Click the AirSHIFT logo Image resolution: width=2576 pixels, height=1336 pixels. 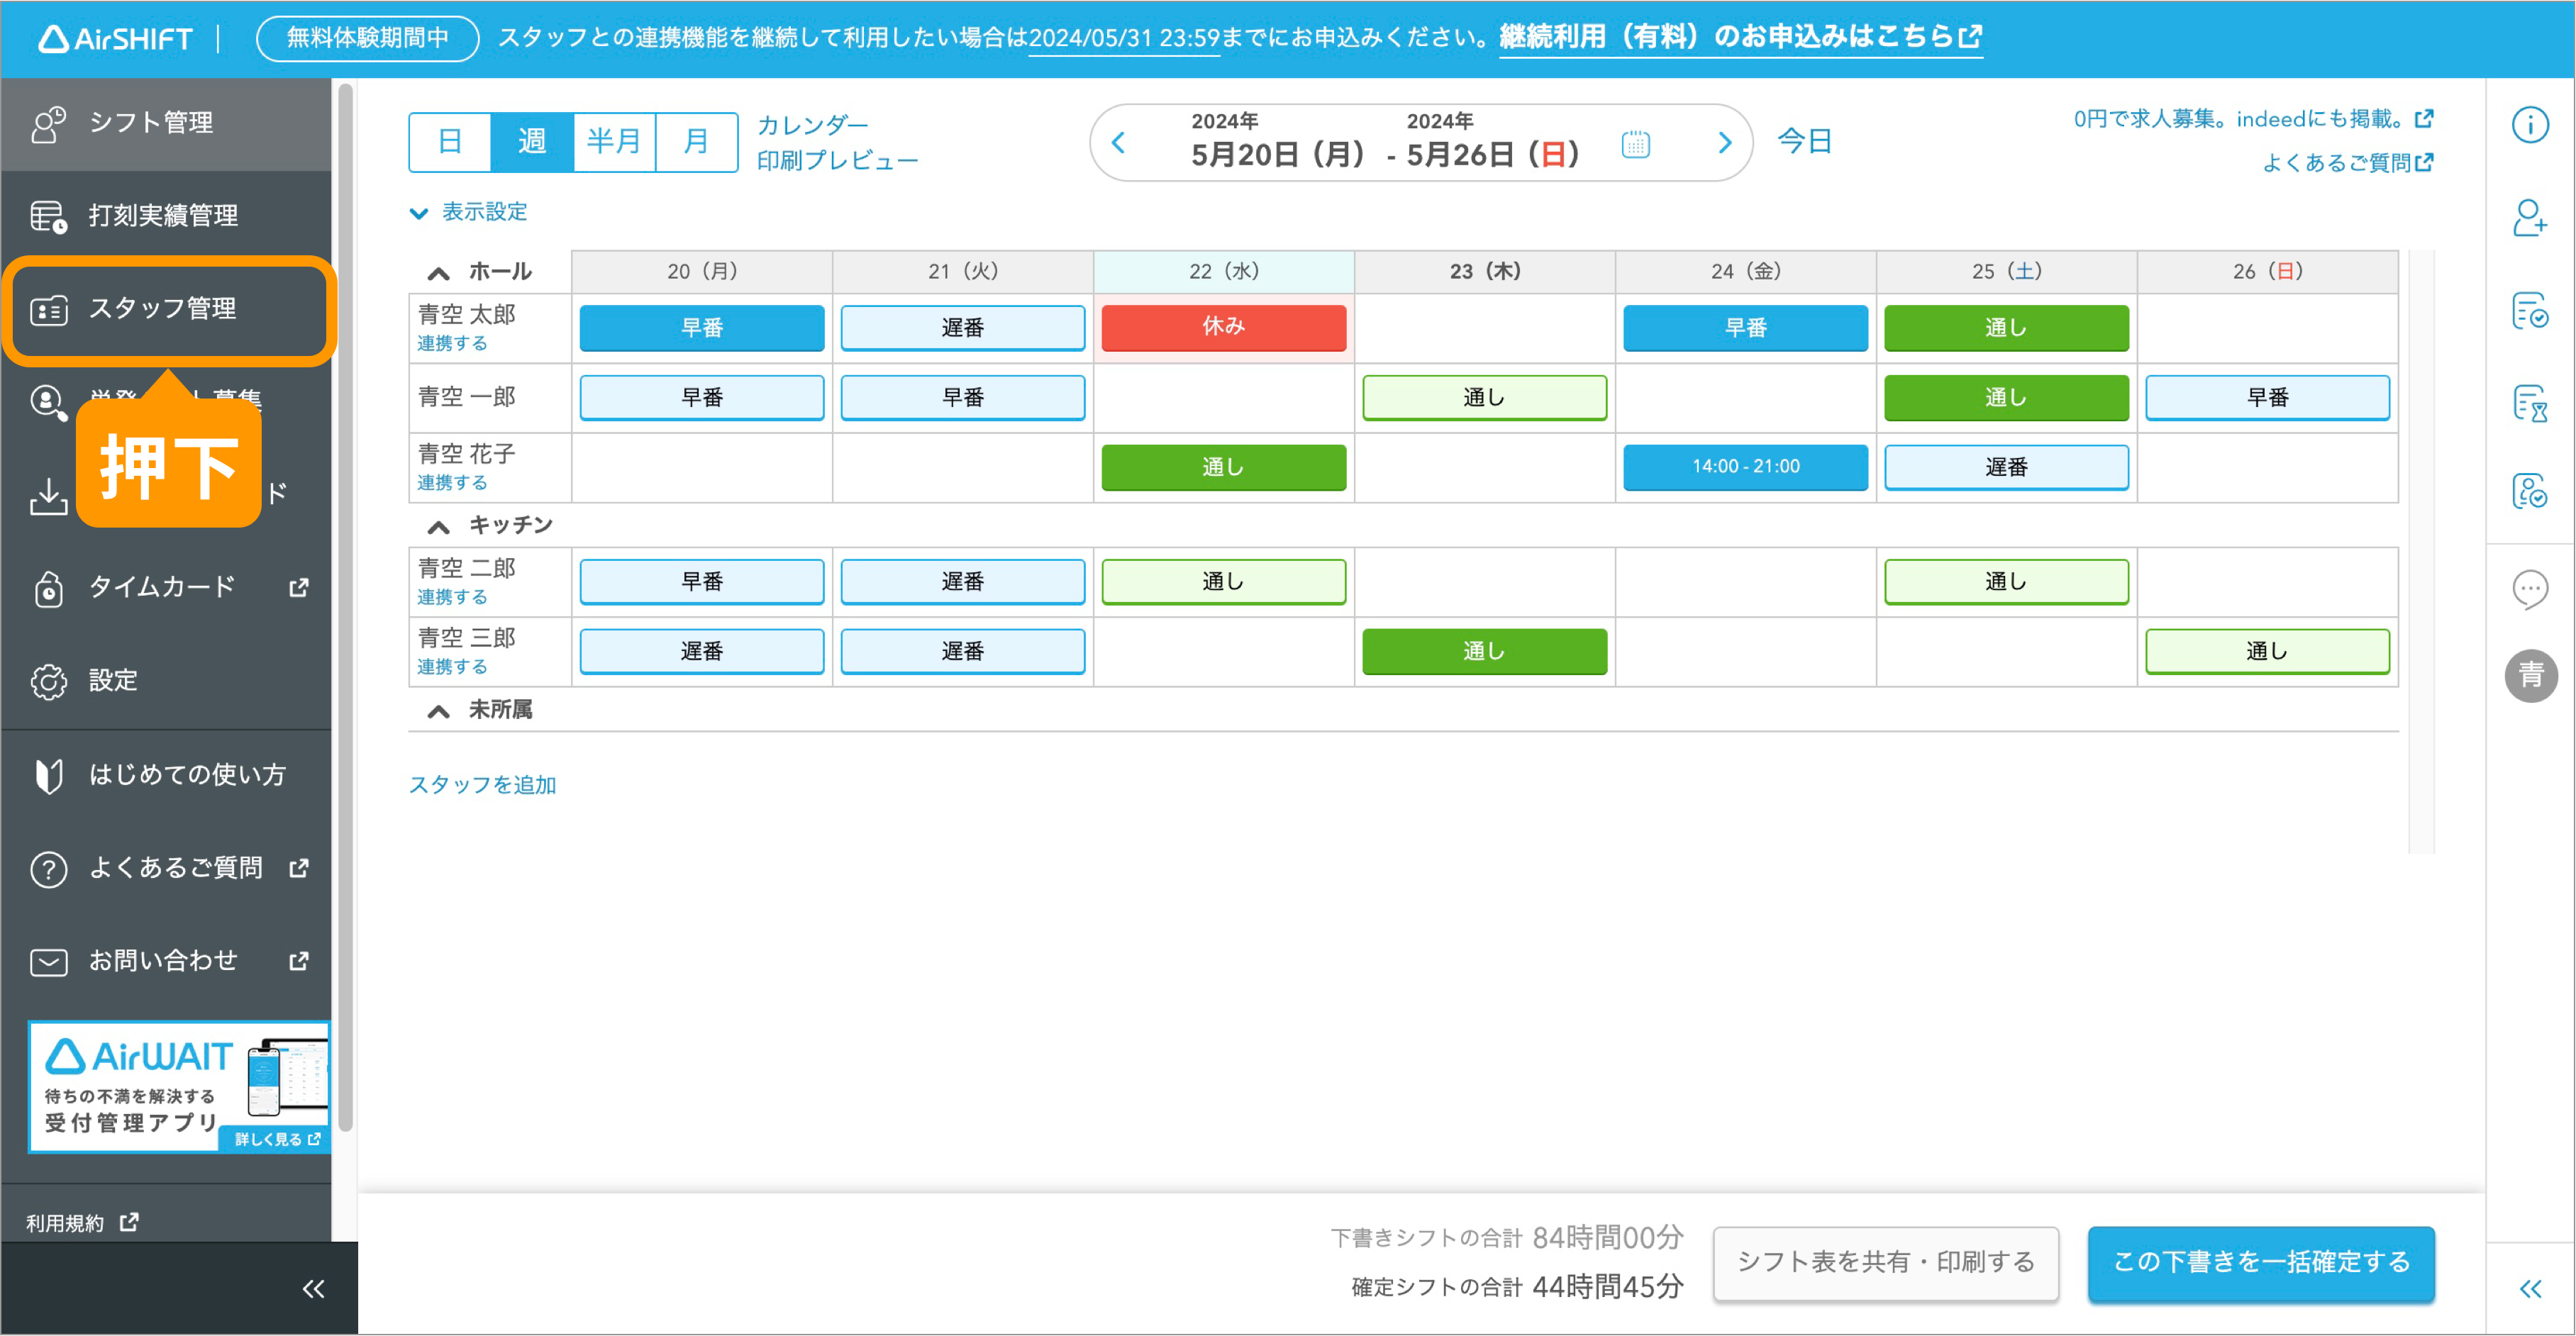(115, 38)
